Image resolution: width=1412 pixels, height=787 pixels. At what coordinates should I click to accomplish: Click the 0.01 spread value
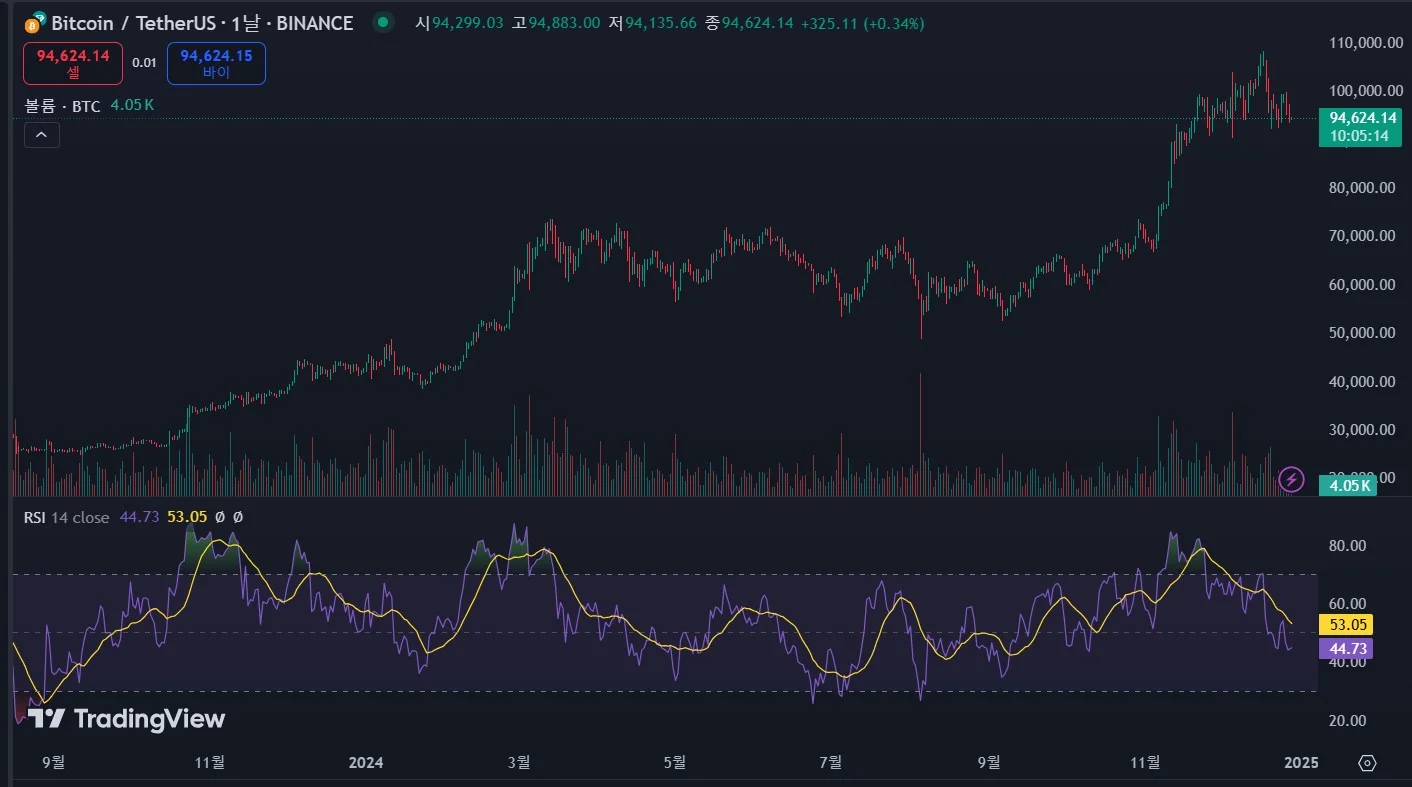[145, 63]
